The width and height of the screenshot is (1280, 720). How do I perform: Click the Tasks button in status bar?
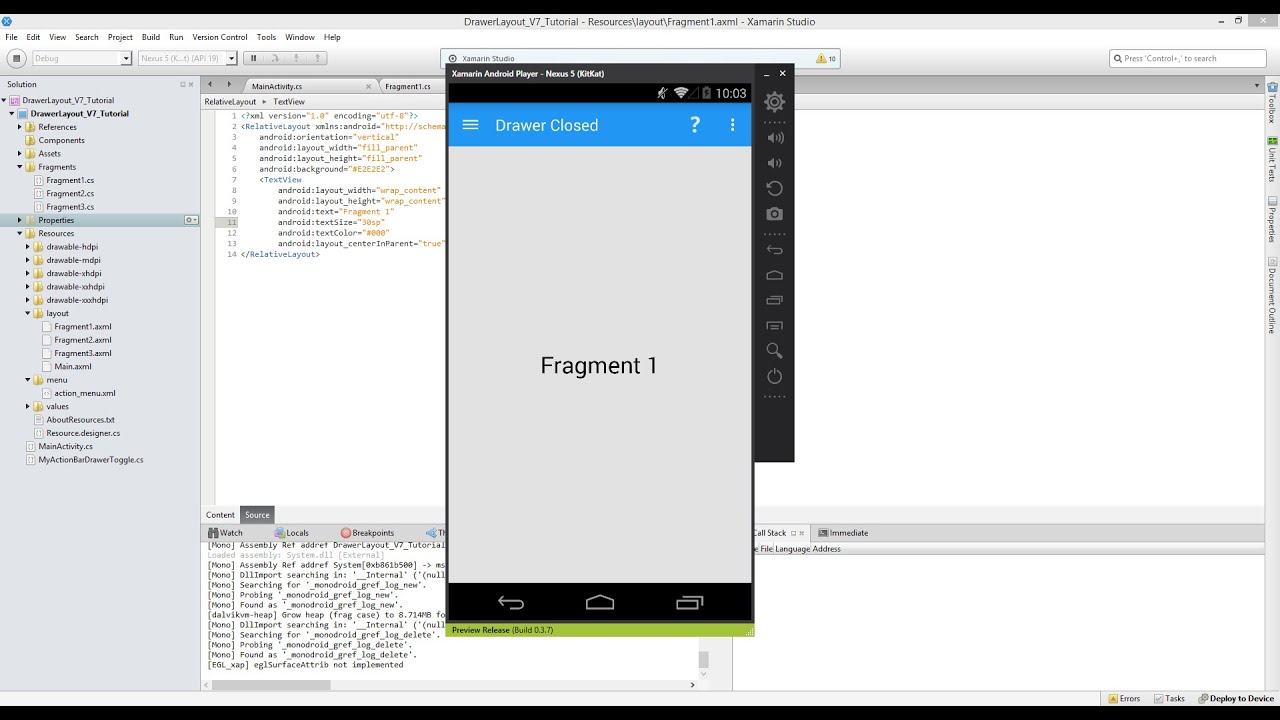click(x=1169, y=699)
